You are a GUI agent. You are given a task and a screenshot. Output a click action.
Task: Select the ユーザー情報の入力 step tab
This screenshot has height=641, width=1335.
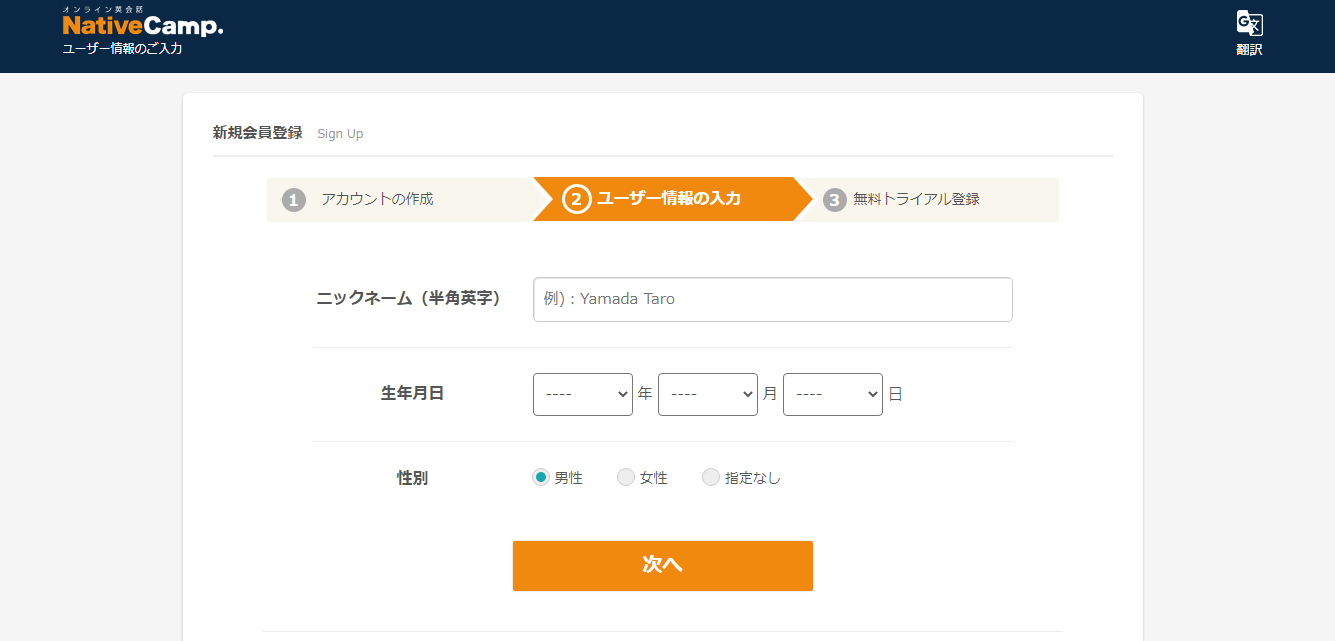(669, 199)
